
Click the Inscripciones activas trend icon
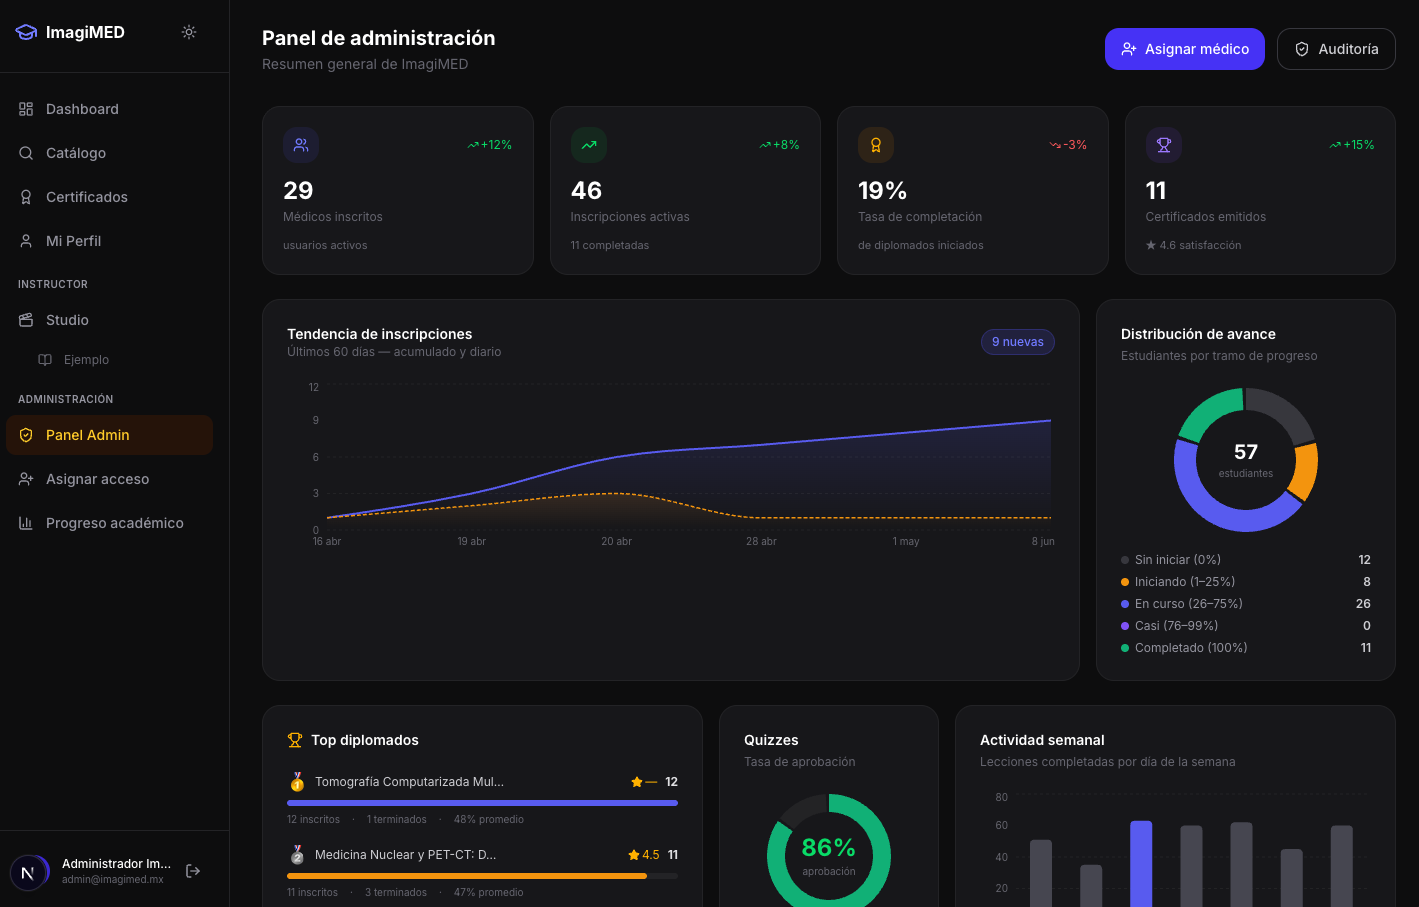pos(589,145)
